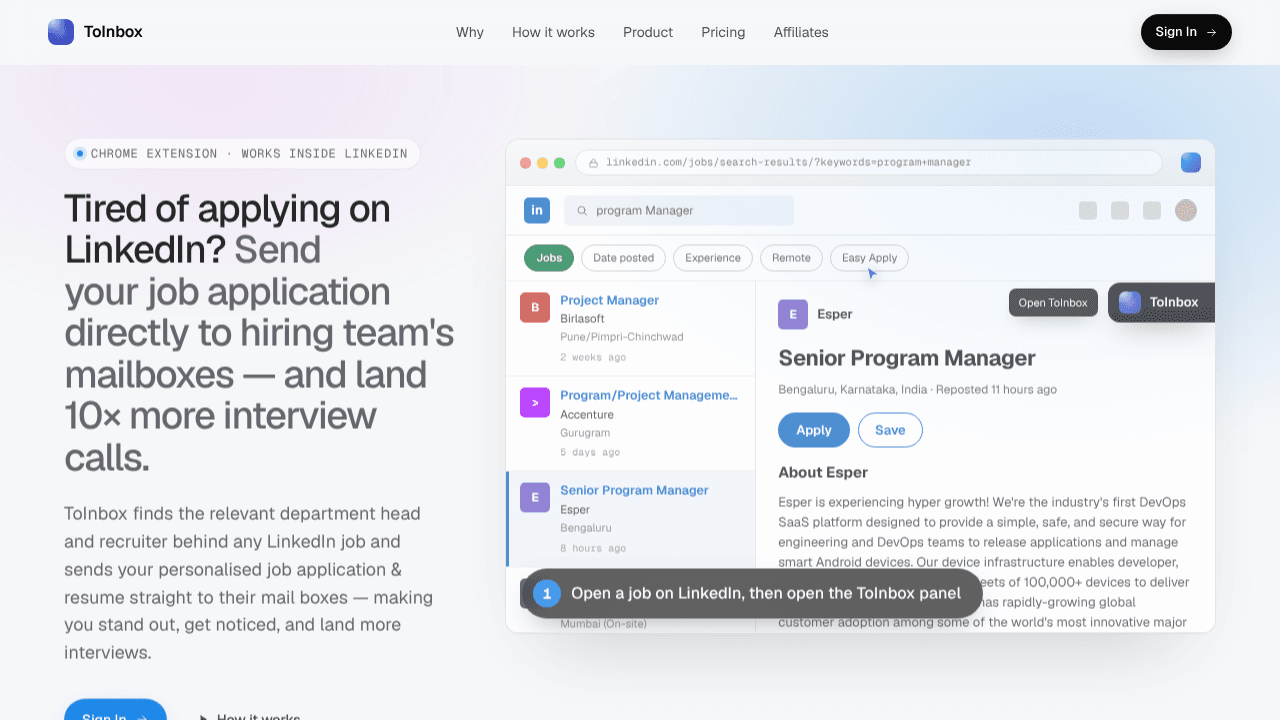This screenshot has height=720, width=1280.
Task: Click the LinkedIn logo icon in mockup
Action: [537, 210]
